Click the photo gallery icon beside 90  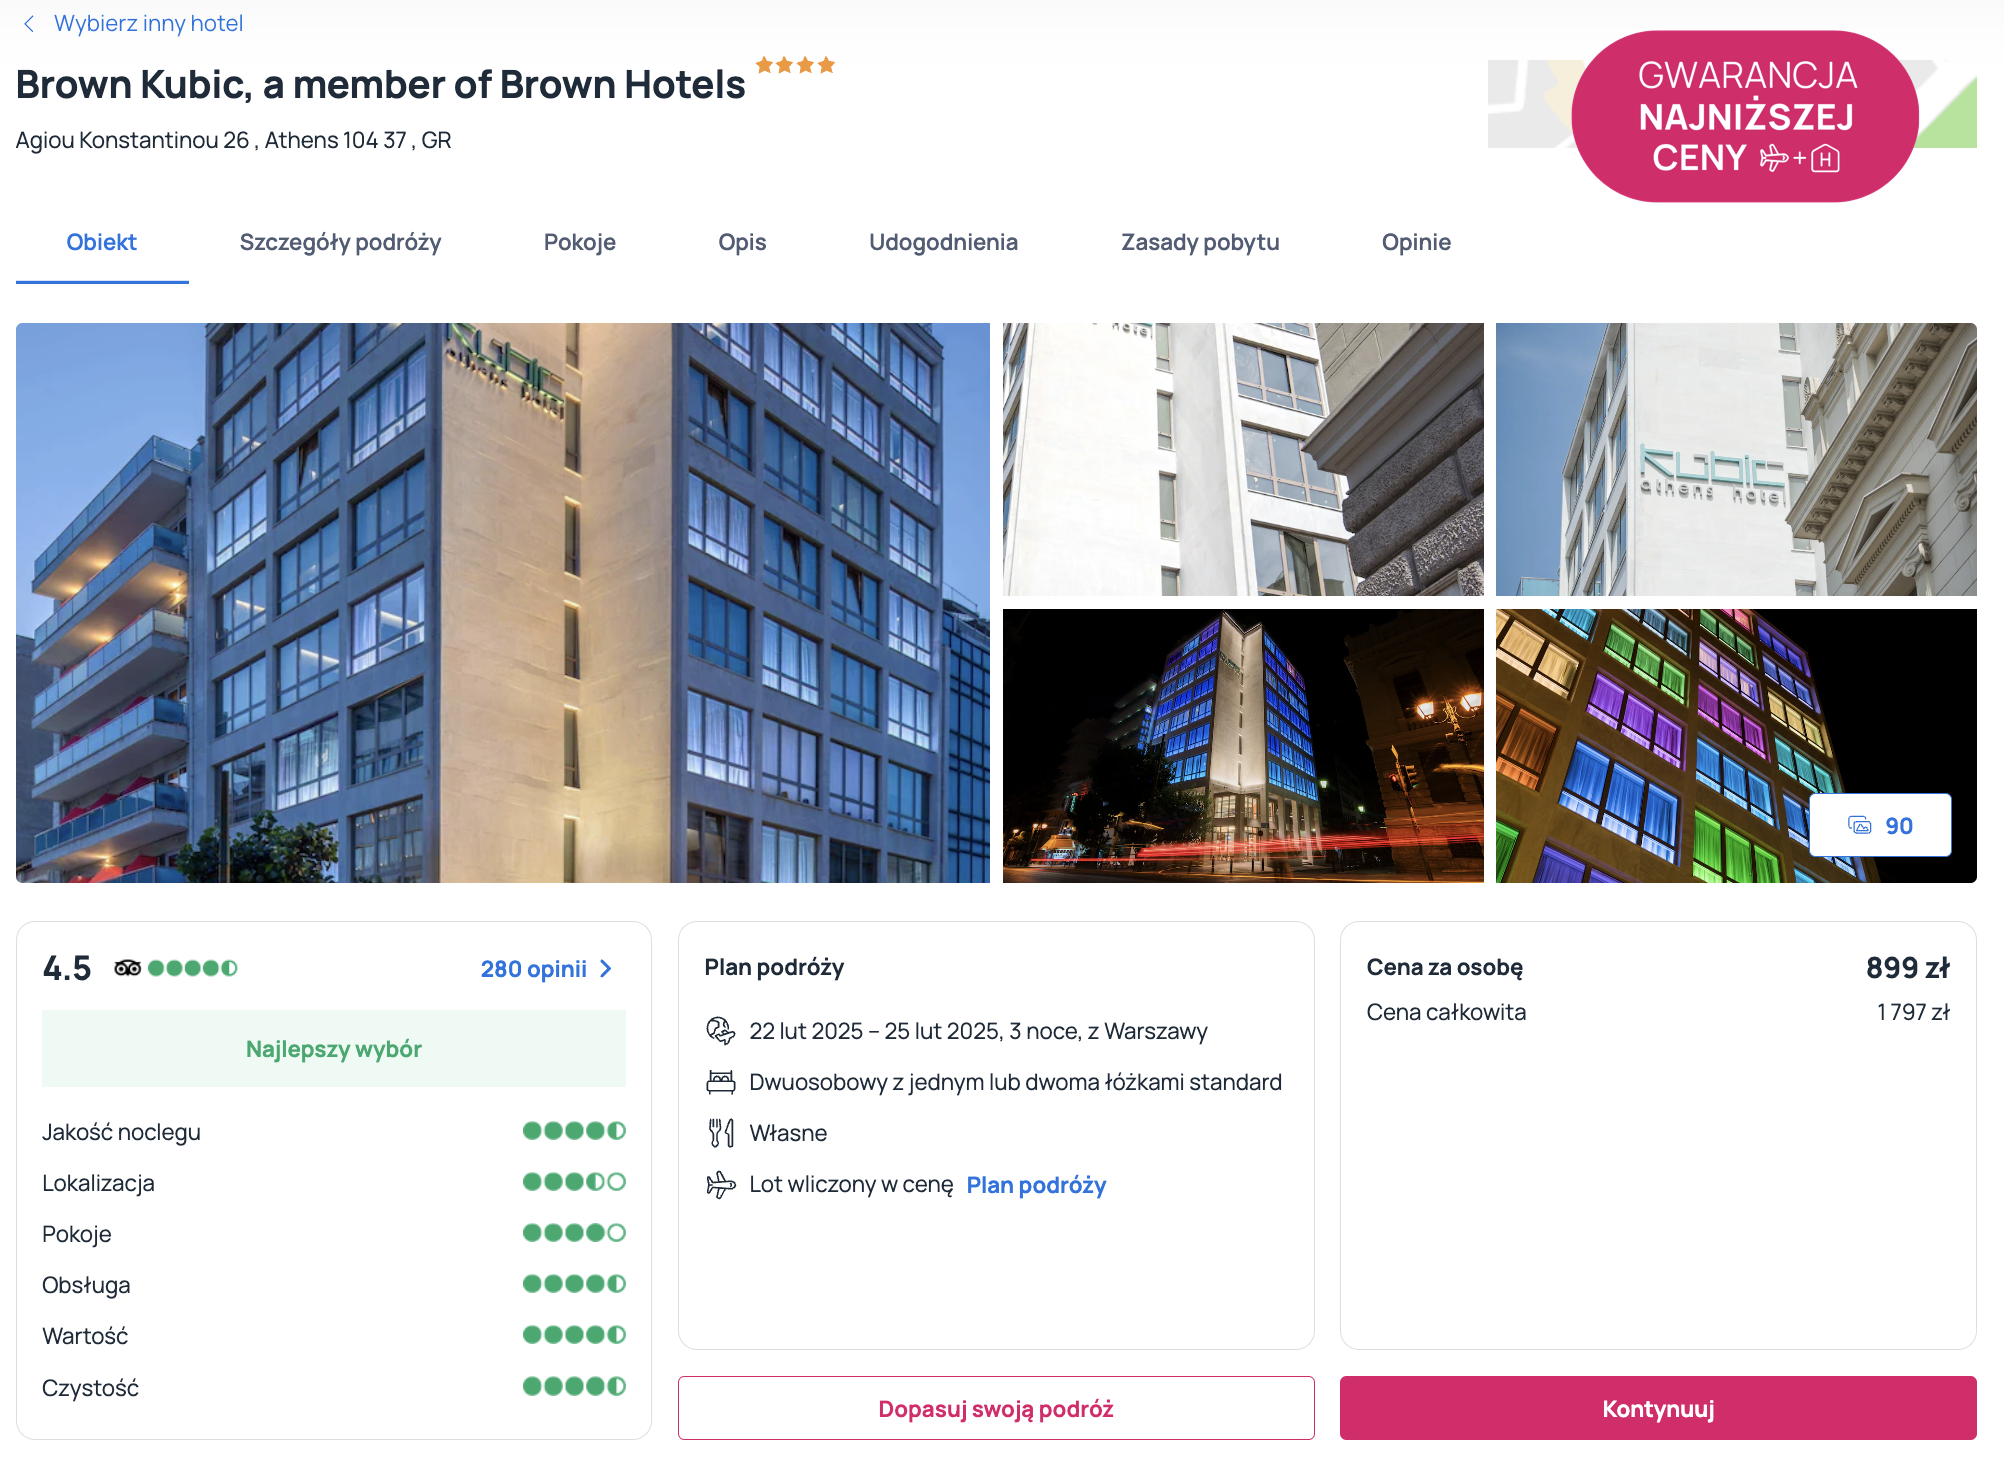[1859, 825]
